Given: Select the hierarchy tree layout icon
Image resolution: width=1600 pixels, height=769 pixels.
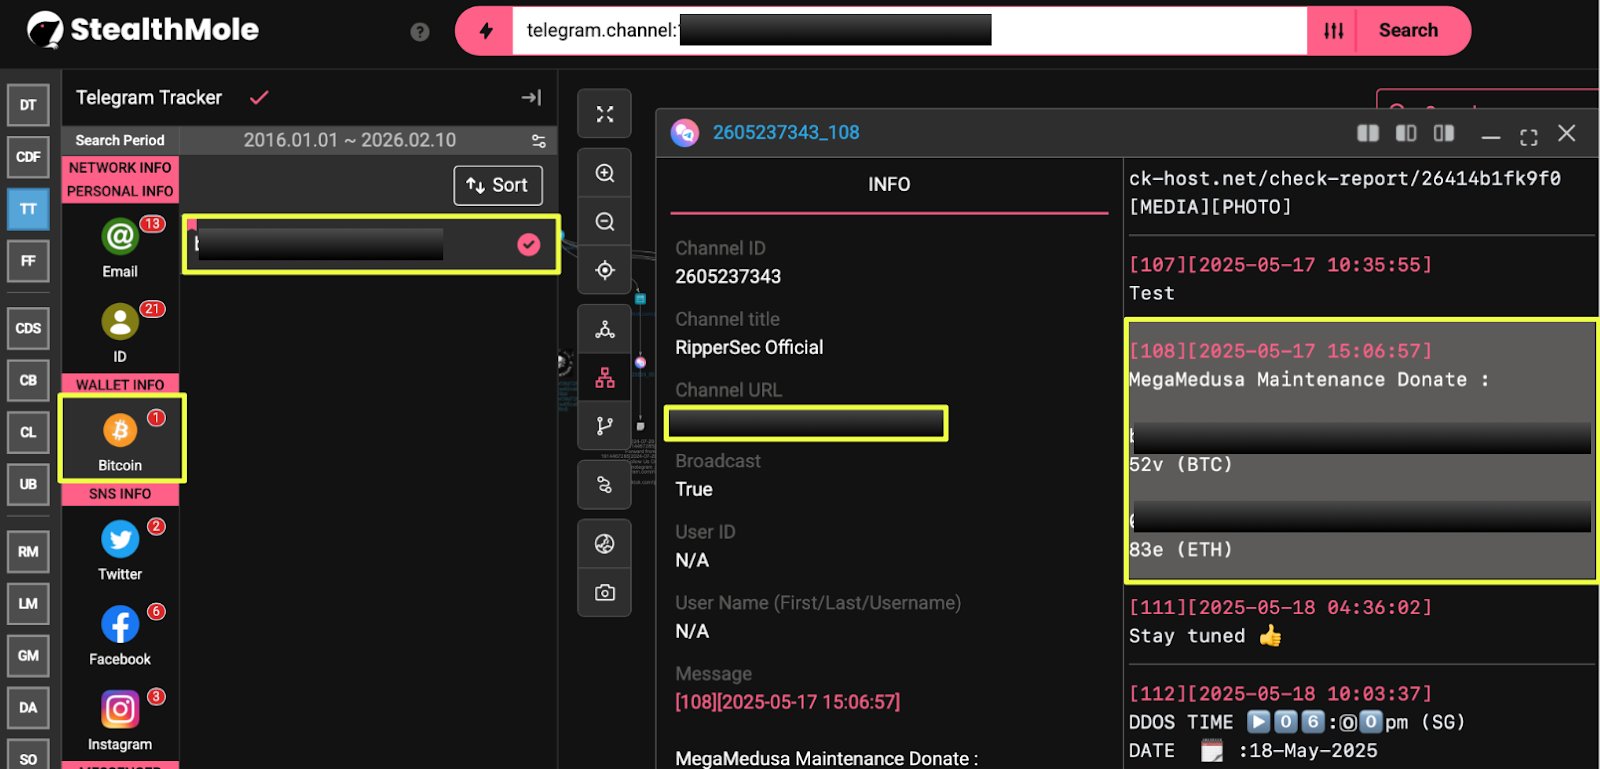Looking at the screenshot, I should tap(605, 378).
